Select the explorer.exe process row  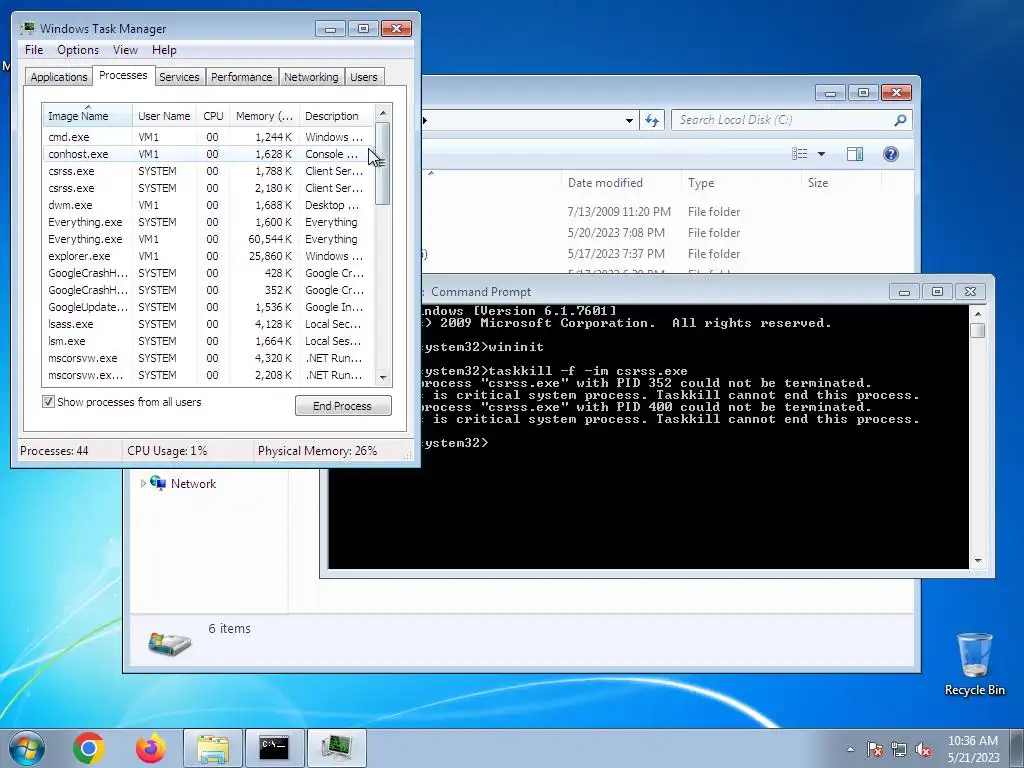(x=208, y=256)
